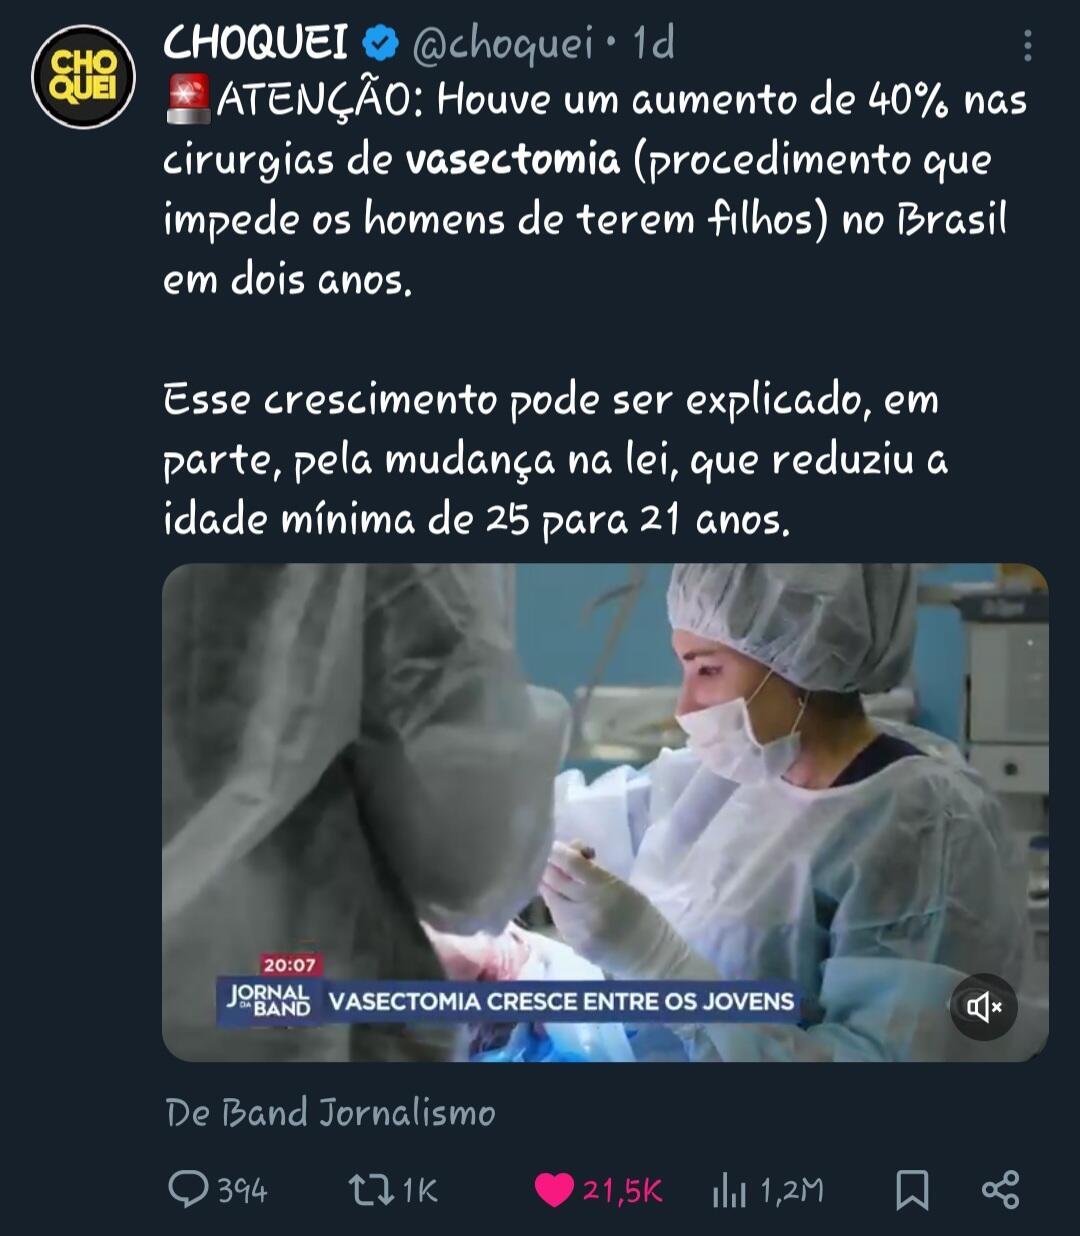Viewport: 1080px width, 1236px height.
Task: Bookmark this post
Action: pyautogui.click(x=911, y=1190)
